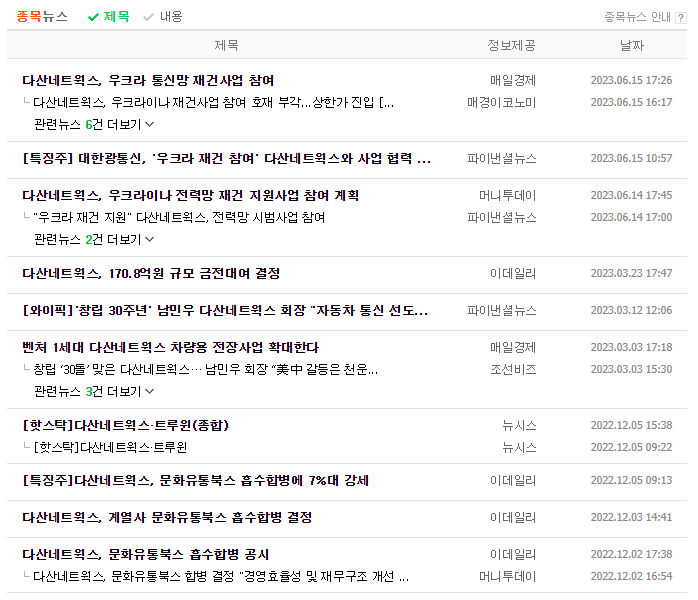Open sub-article 문화유통북스 합병 결정 "경영효율성 및 재무구조 개선
The width and height of the screenshot is (698, 600).
(x=221, y=577)
